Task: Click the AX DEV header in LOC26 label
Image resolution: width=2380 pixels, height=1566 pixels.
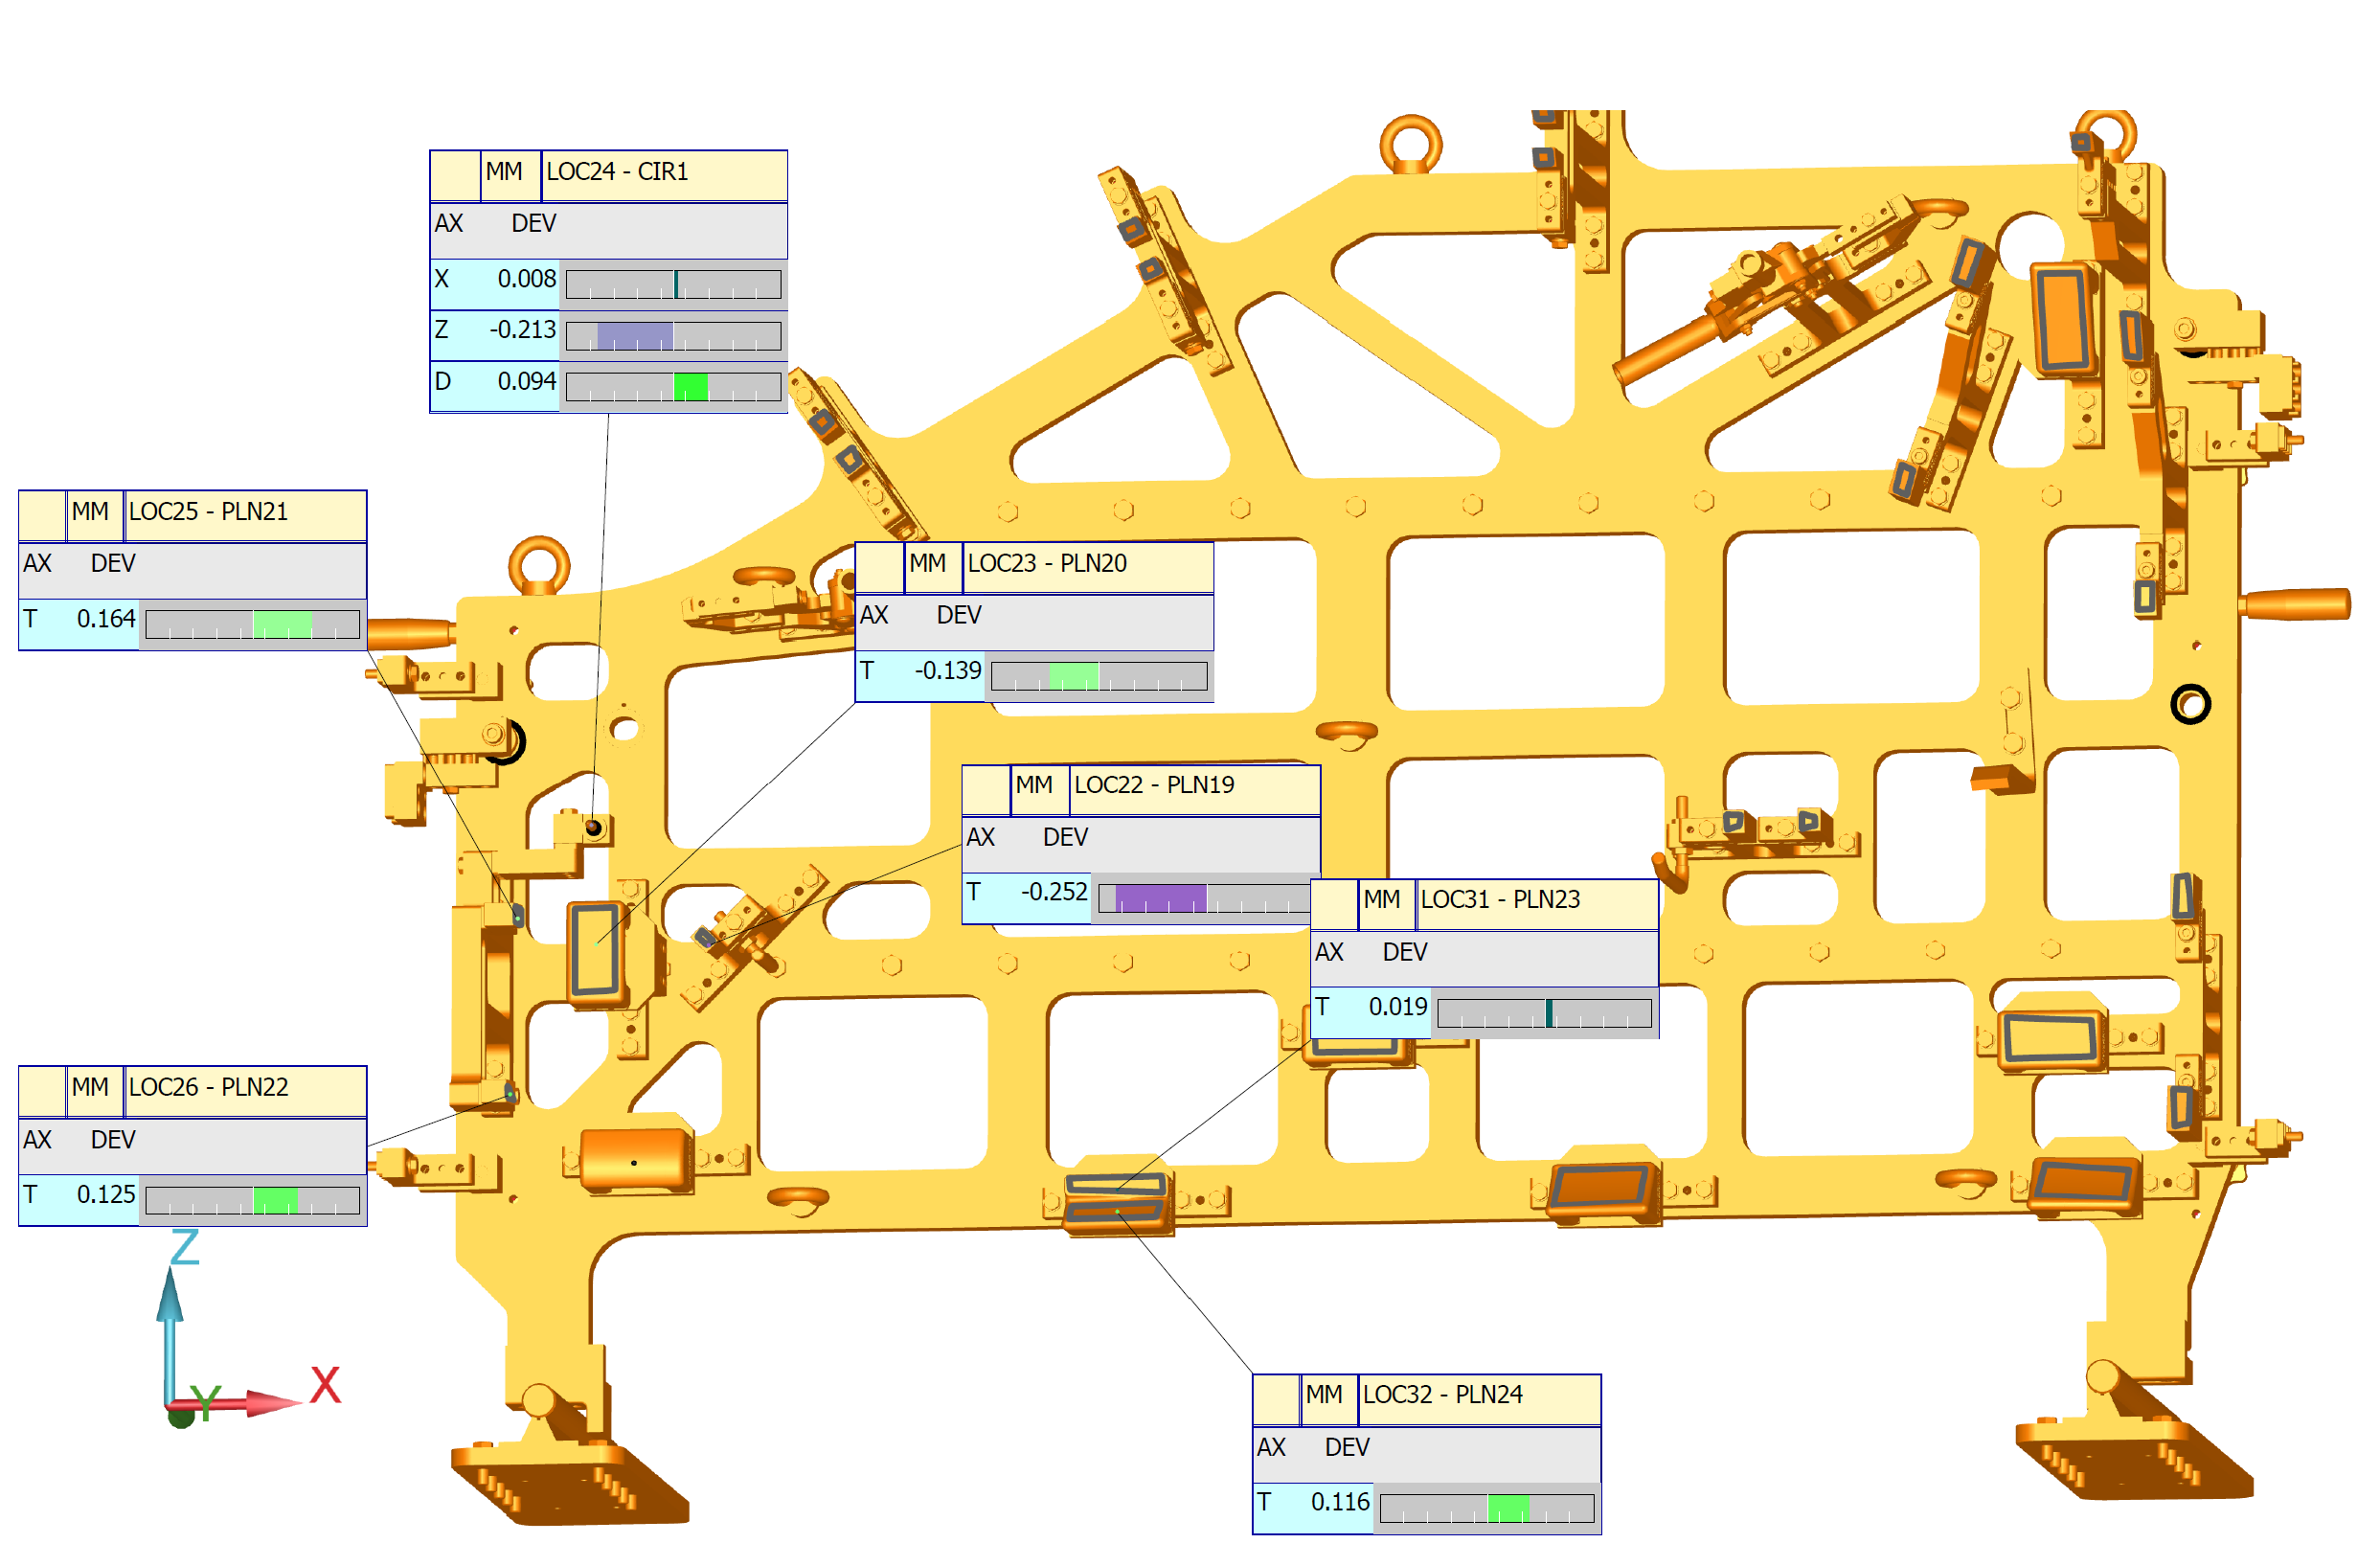Action: [x=192, y=1147]
